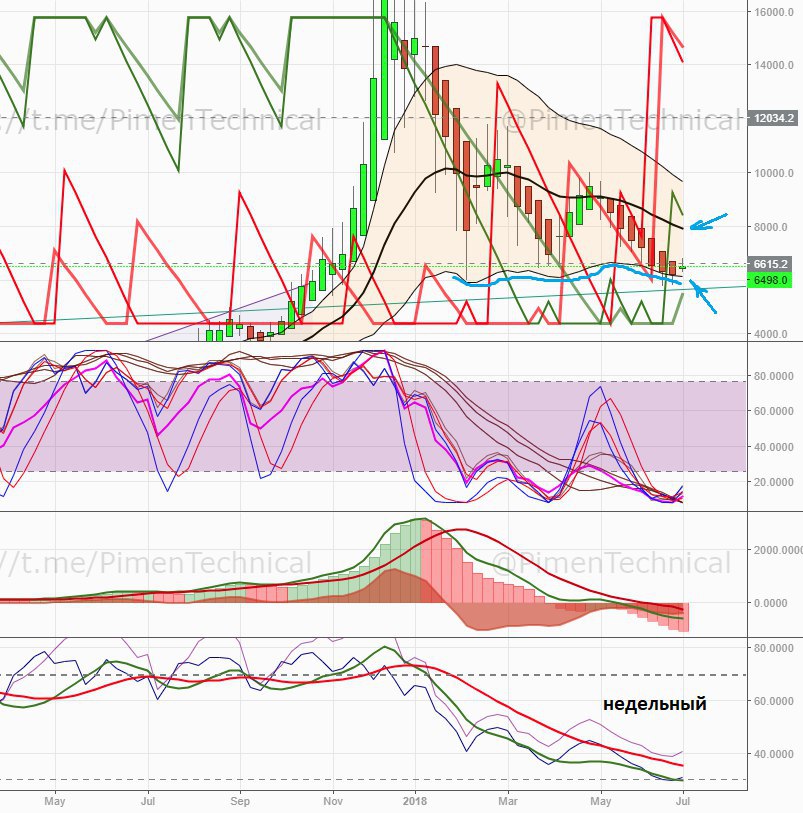The image size is (803, 813).
Task: Click the 12034.2 price label
Action: point(773,118)
